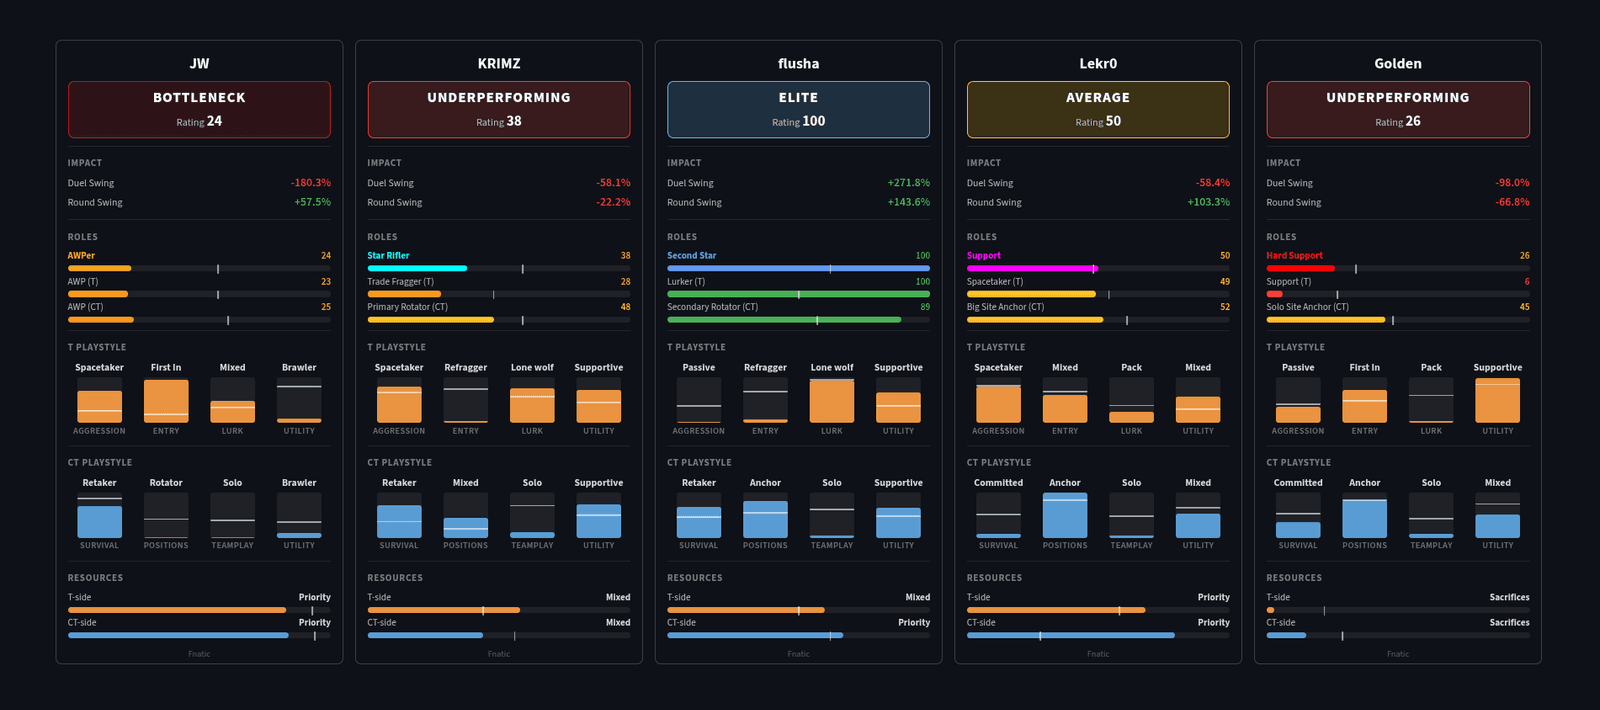Screen dimensions: 1600x710
Task: Click the Fnatic footer in flusha's card
Action: 798,654
